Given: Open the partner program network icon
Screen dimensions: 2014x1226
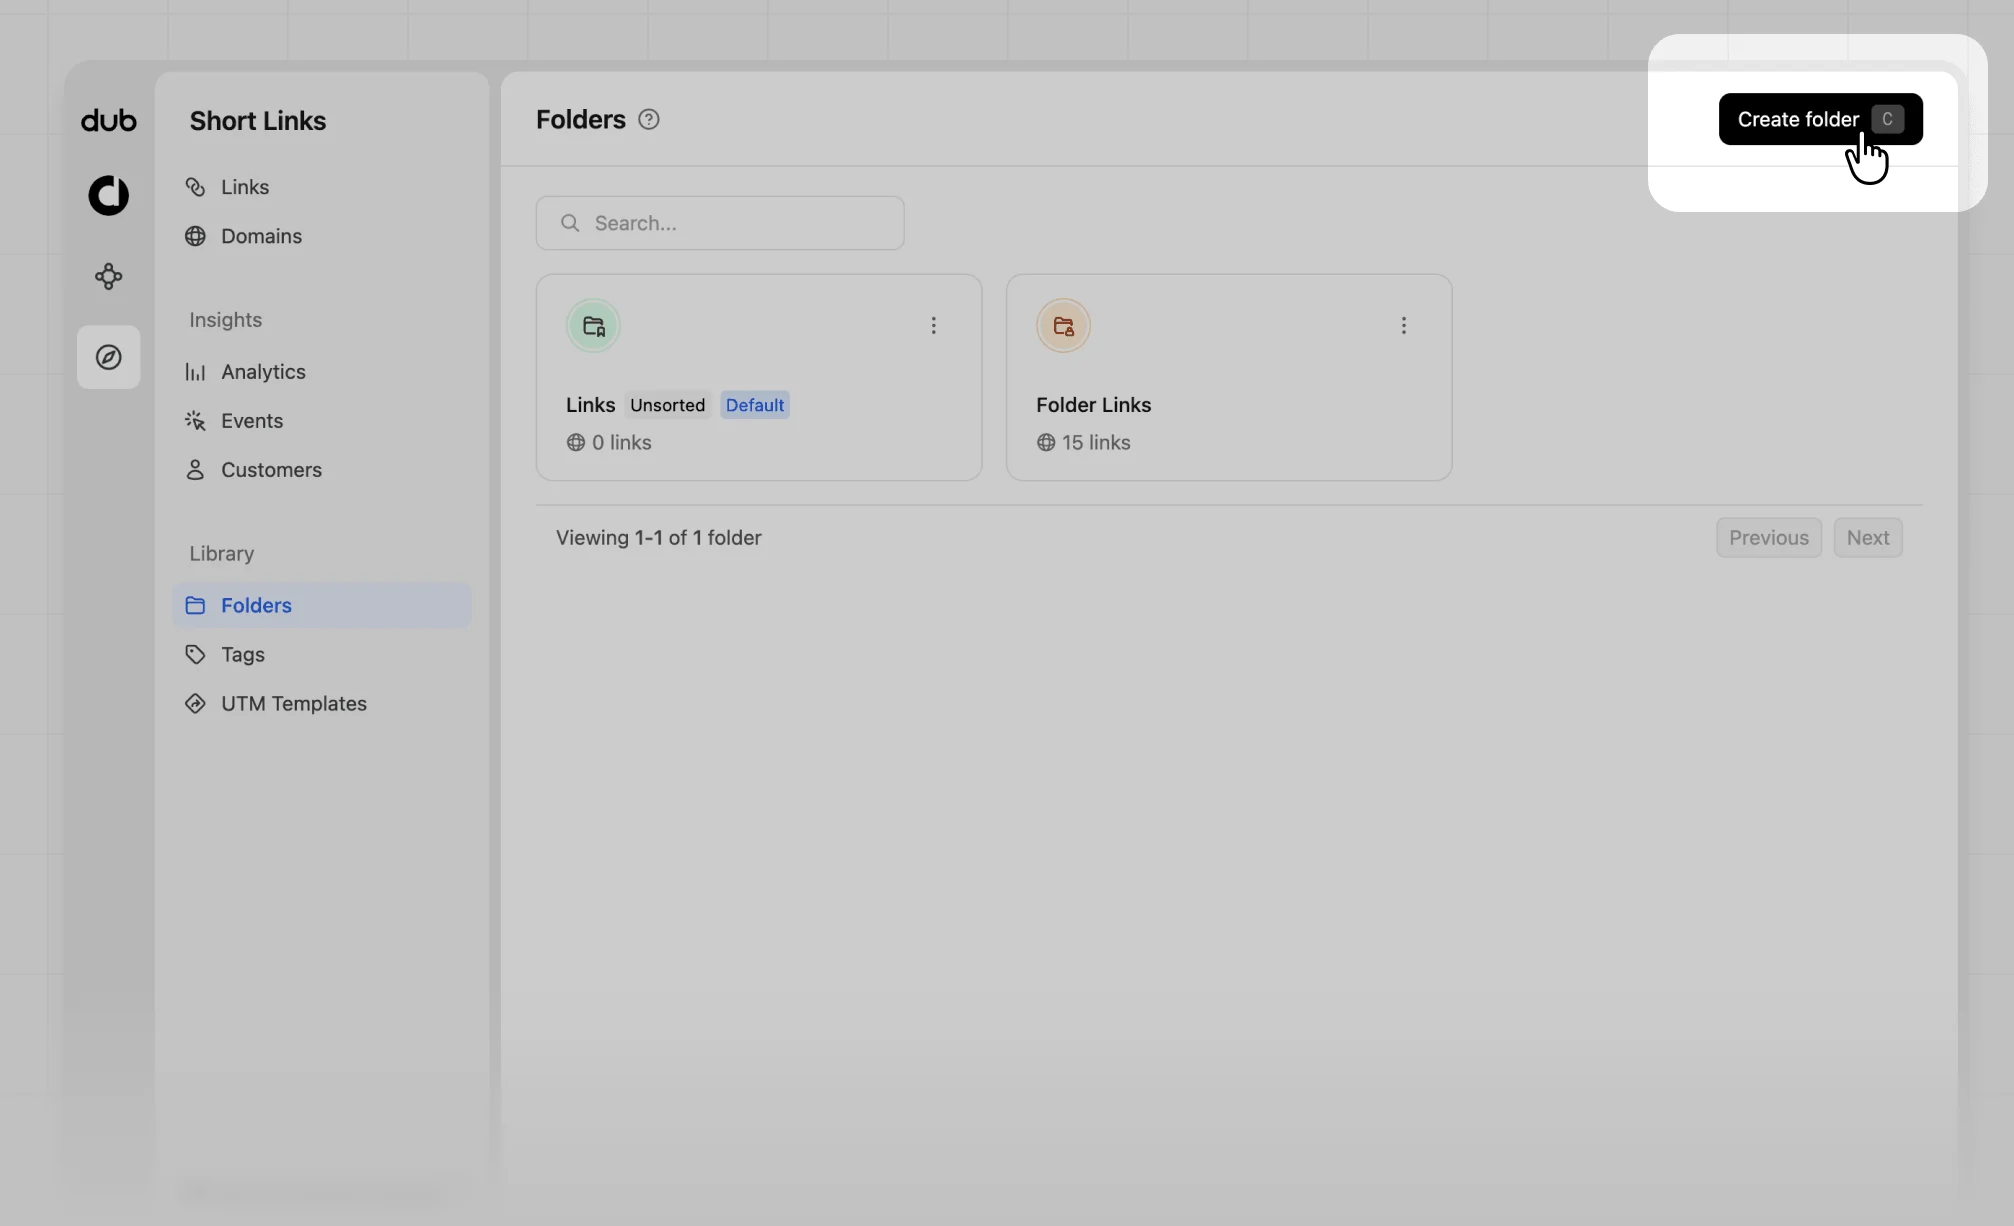Looking at the screenshot, I should [x=108, y=276].
